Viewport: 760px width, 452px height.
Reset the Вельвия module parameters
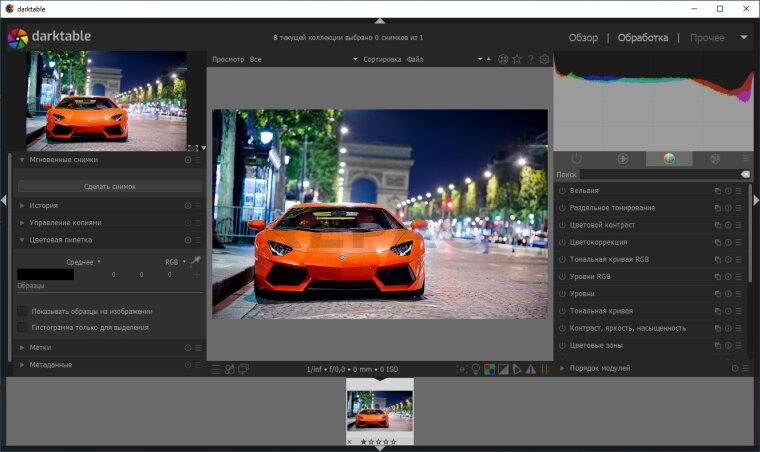point(728,191)
